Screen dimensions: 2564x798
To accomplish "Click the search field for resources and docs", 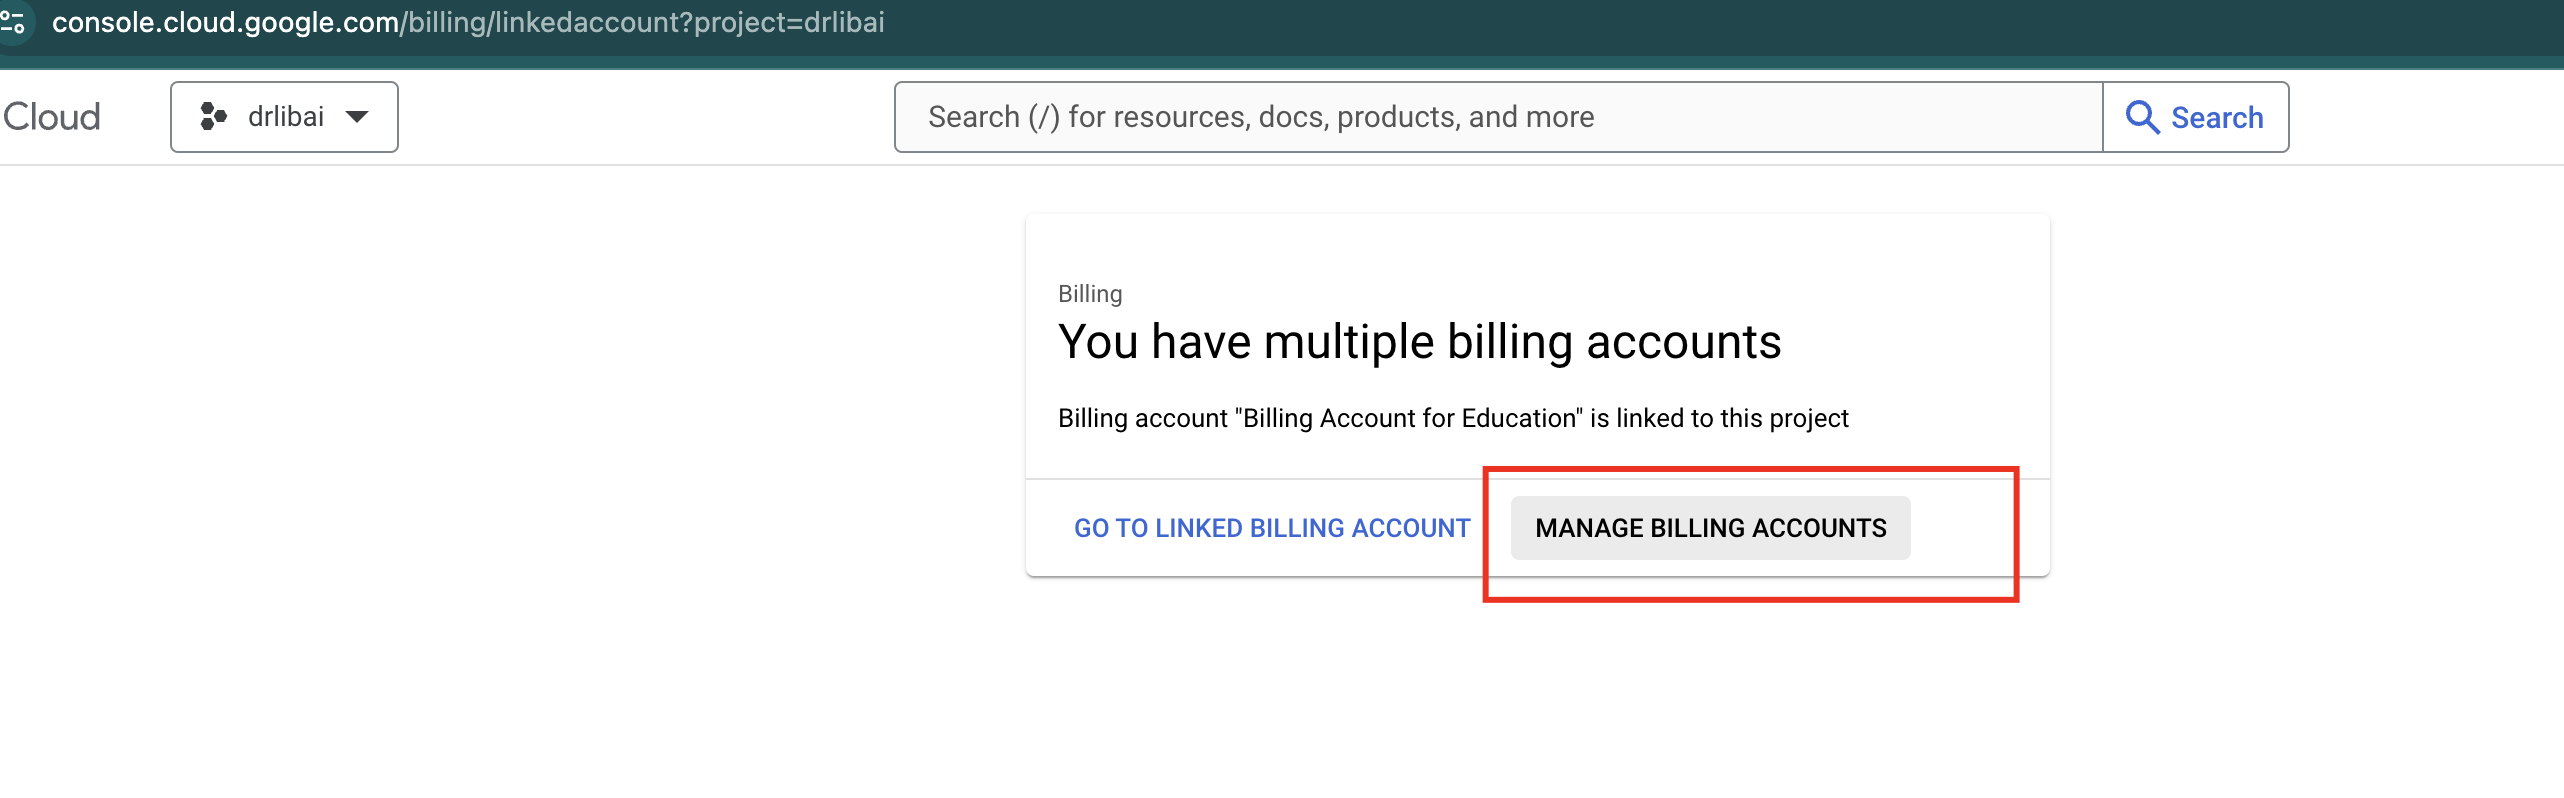I will point(1498,117).
